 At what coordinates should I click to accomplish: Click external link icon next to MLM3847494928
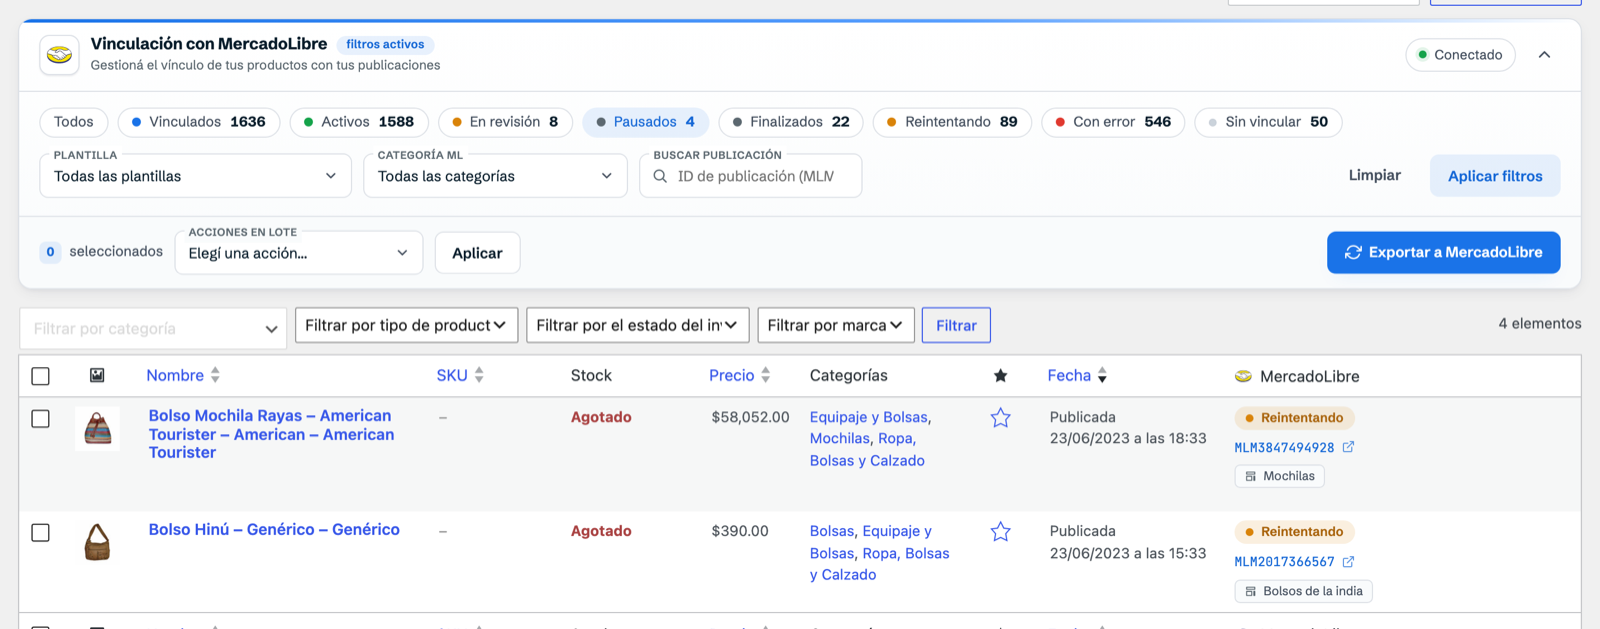[x=1348, y=447]
